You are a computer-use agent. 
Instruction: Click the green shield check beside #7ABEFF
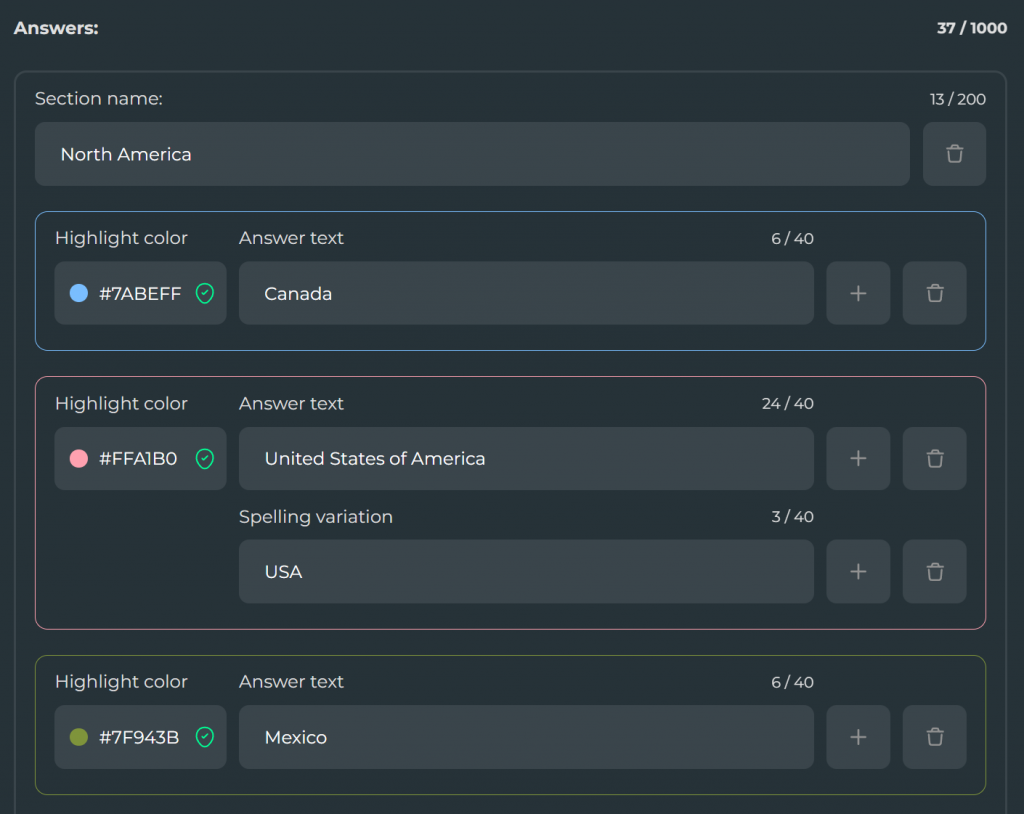pyautogui.click(x=204, y=293)
